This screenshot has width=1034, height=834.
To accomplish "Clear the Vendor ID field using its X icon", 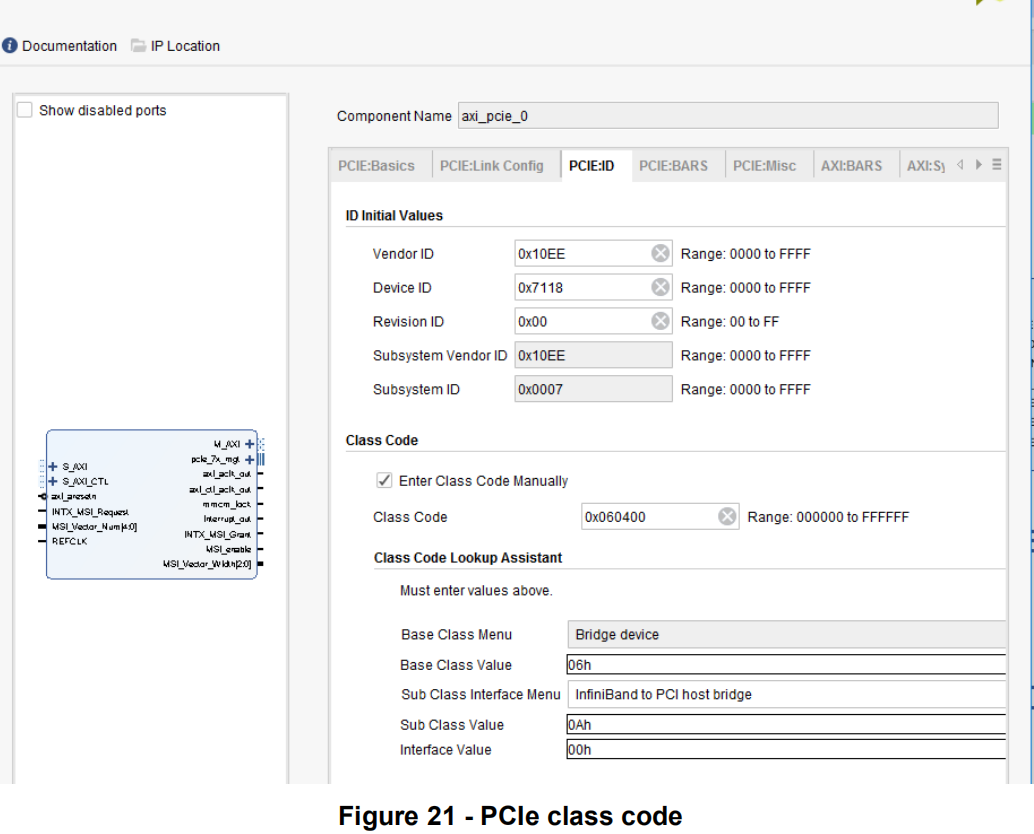I will click(660, 253).
